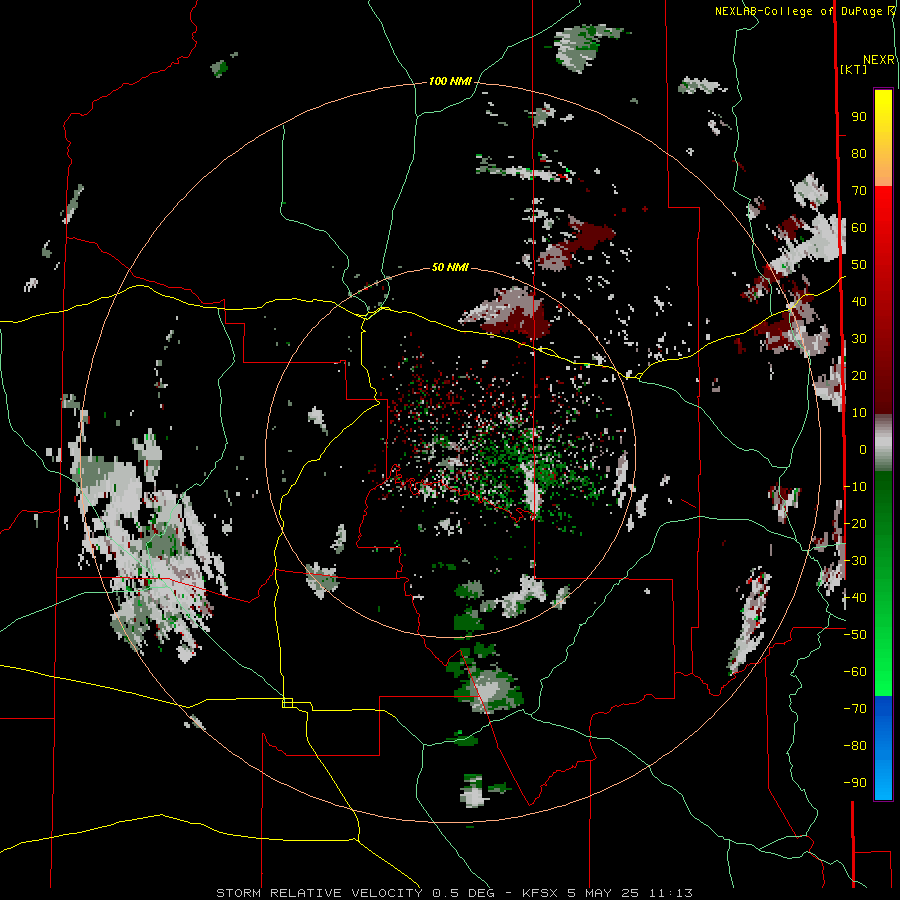
Task: Click the -30 value on velocity scale
Action: coord(855,561)
